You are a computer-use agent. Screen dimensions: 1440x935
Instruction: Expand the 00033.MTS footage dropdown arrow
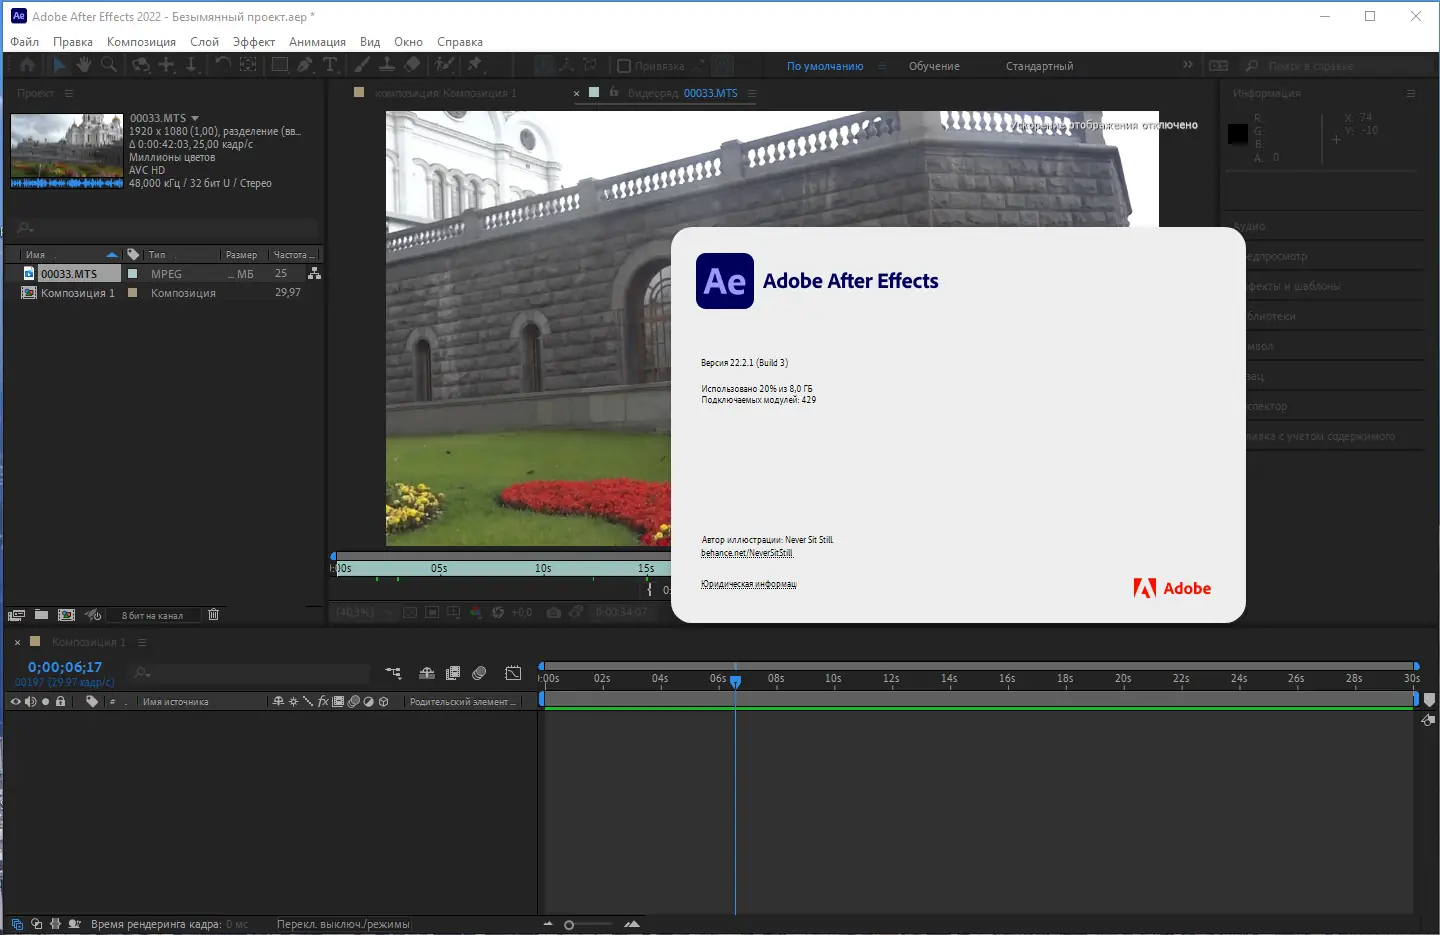(x=195, y=118)
